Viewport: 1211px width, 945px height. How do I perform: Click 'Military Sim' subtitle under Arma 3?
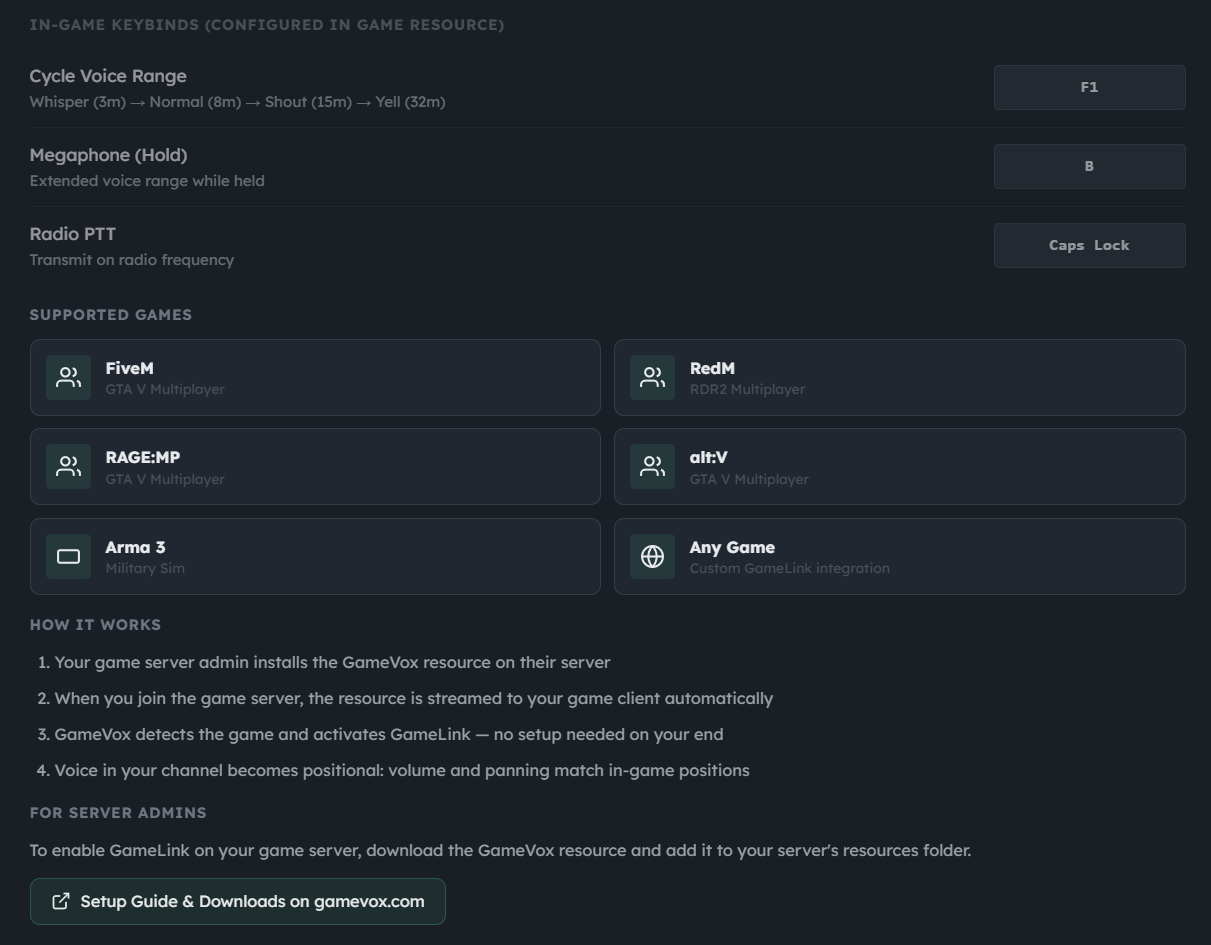click(x=145, y=568)
